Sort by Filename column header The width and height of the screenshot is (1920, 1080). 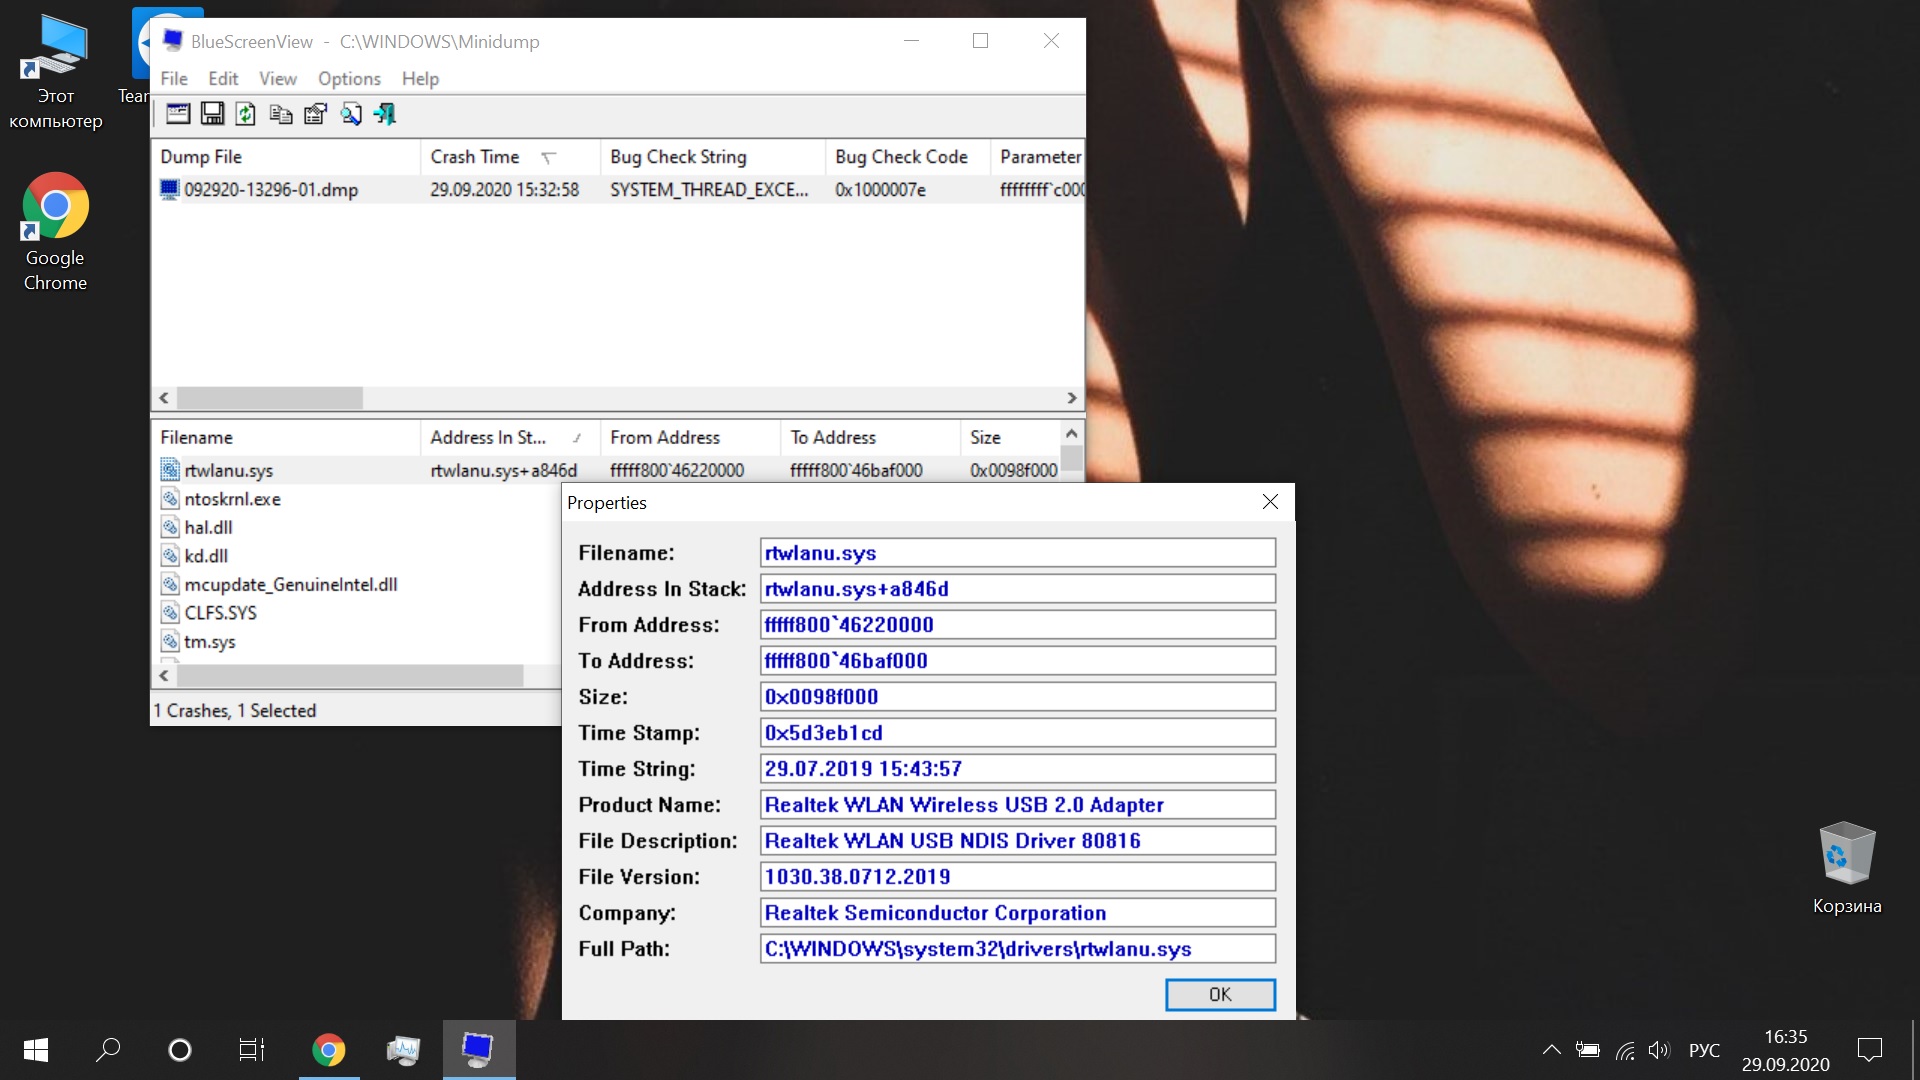(x=285, y=438)
